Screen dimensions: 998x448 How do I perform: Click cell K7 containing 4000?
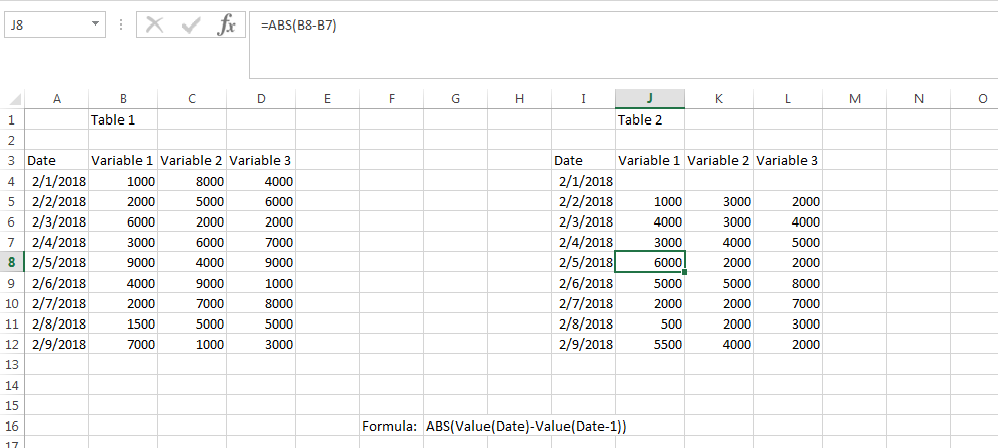(719, 242)
